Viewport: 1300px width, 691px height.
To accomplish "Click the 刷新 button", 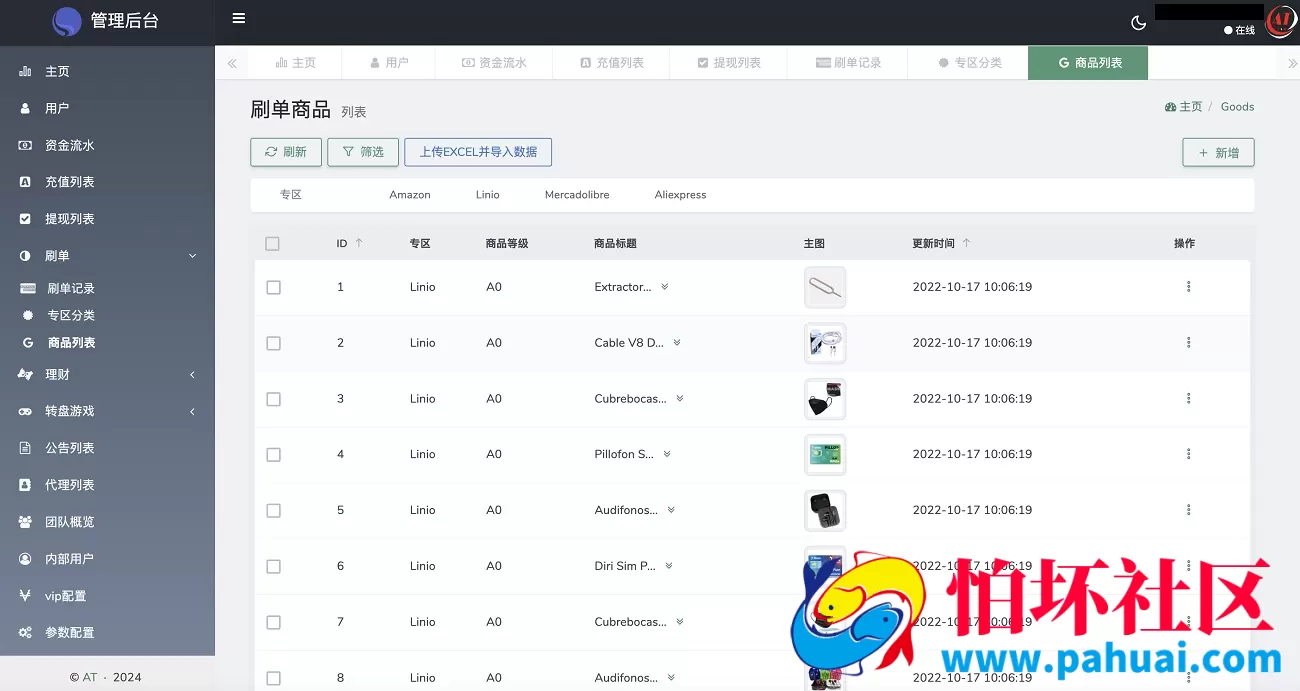I will [x=286, y=152].
